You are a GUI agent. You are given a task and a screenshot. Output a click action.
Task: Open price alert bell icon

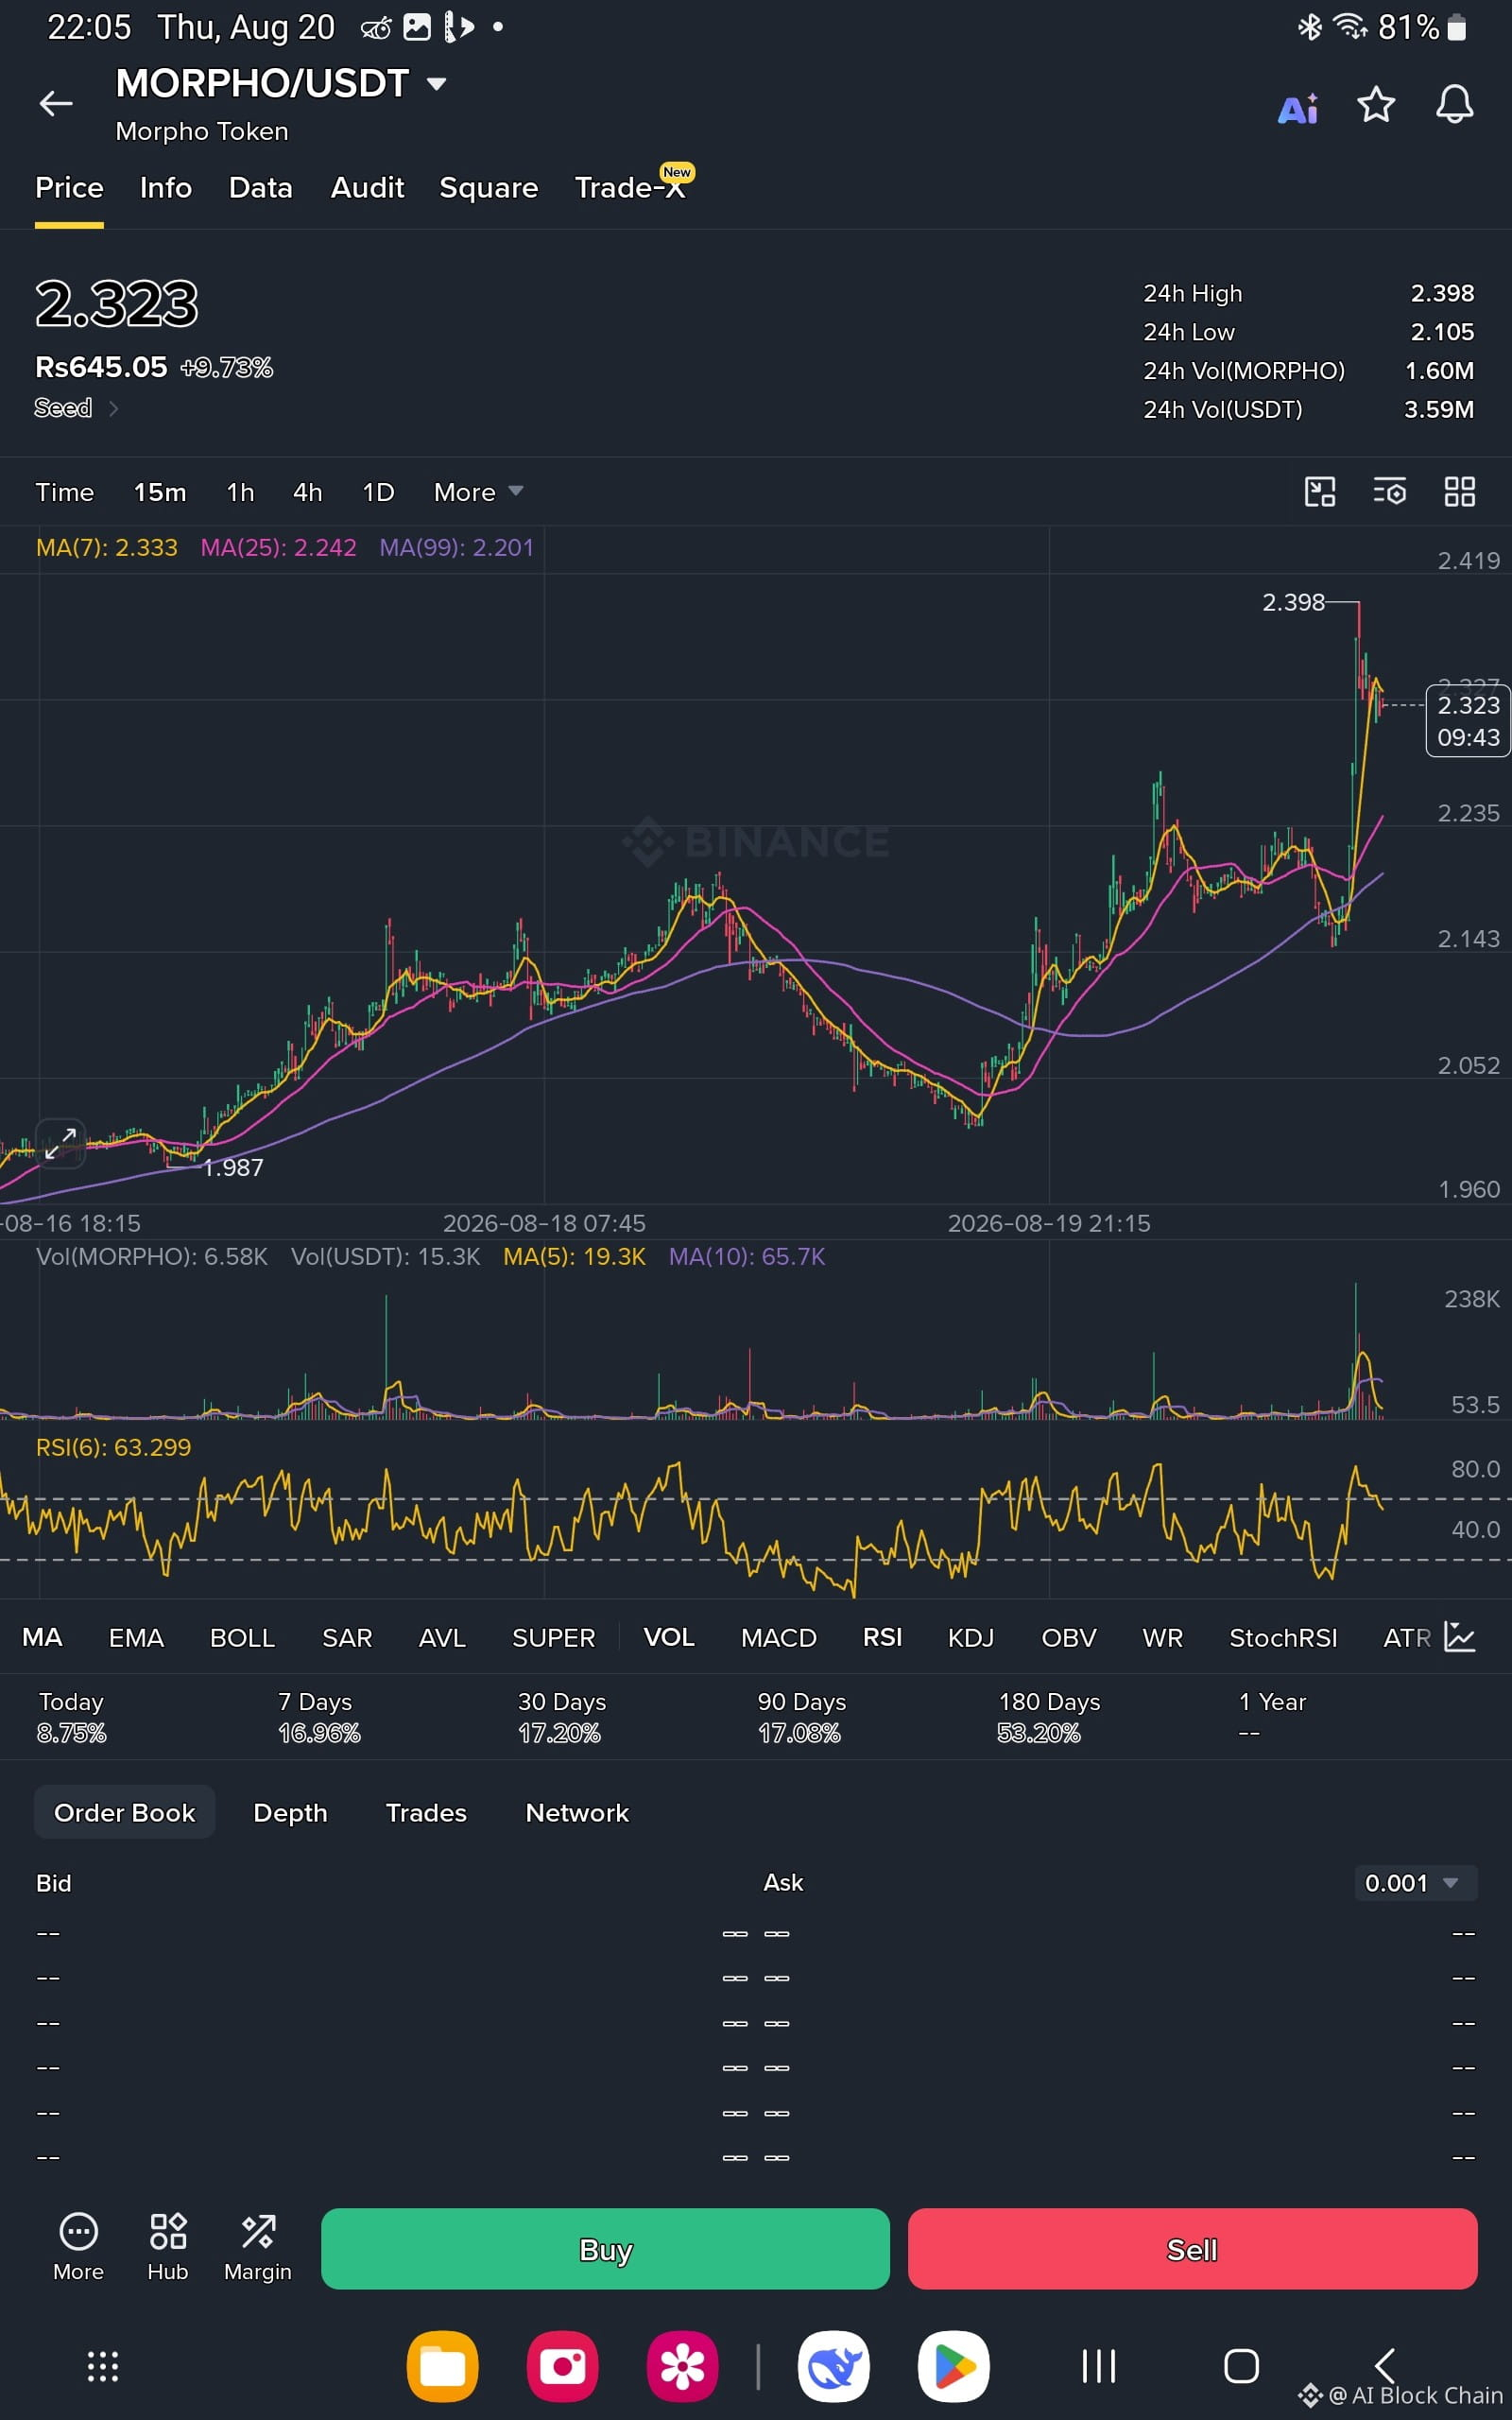[1454, 104]
